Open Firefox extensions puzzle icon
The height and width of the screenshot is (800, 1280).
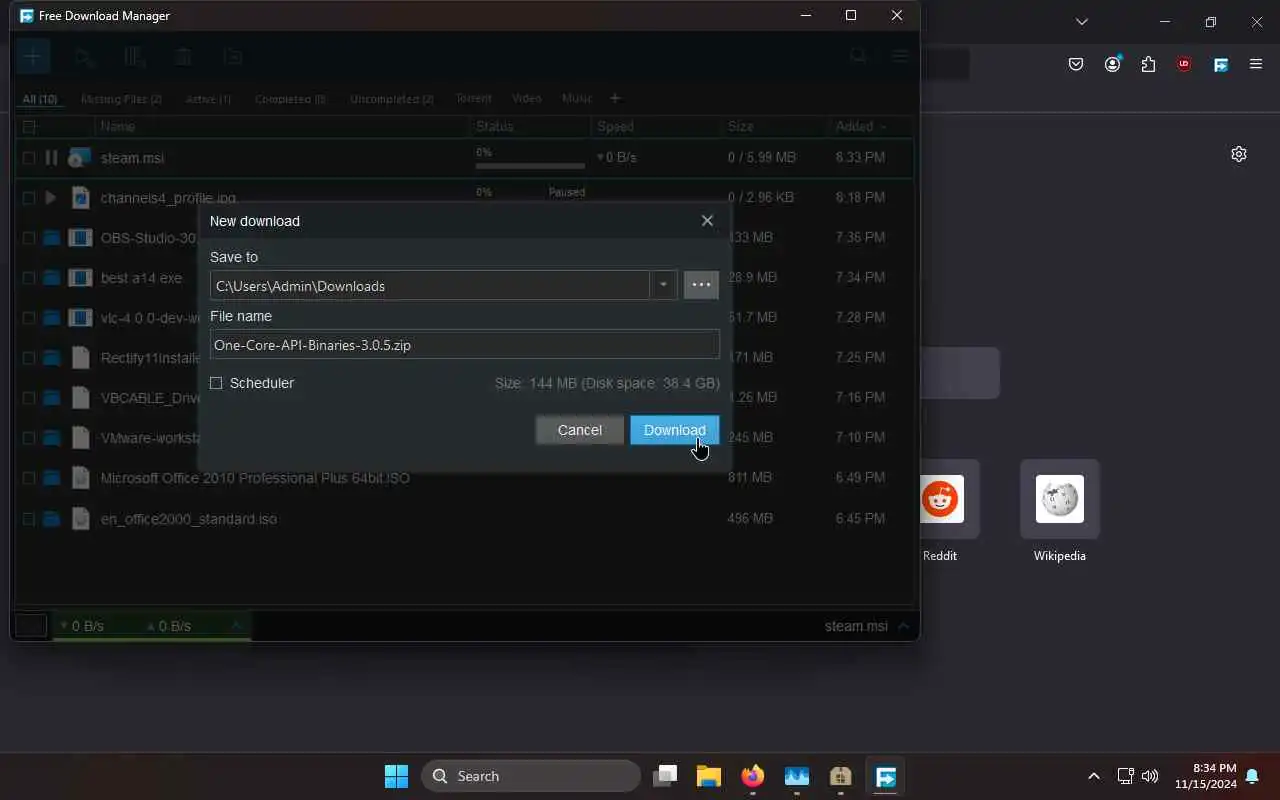(x=1148, y=64)
